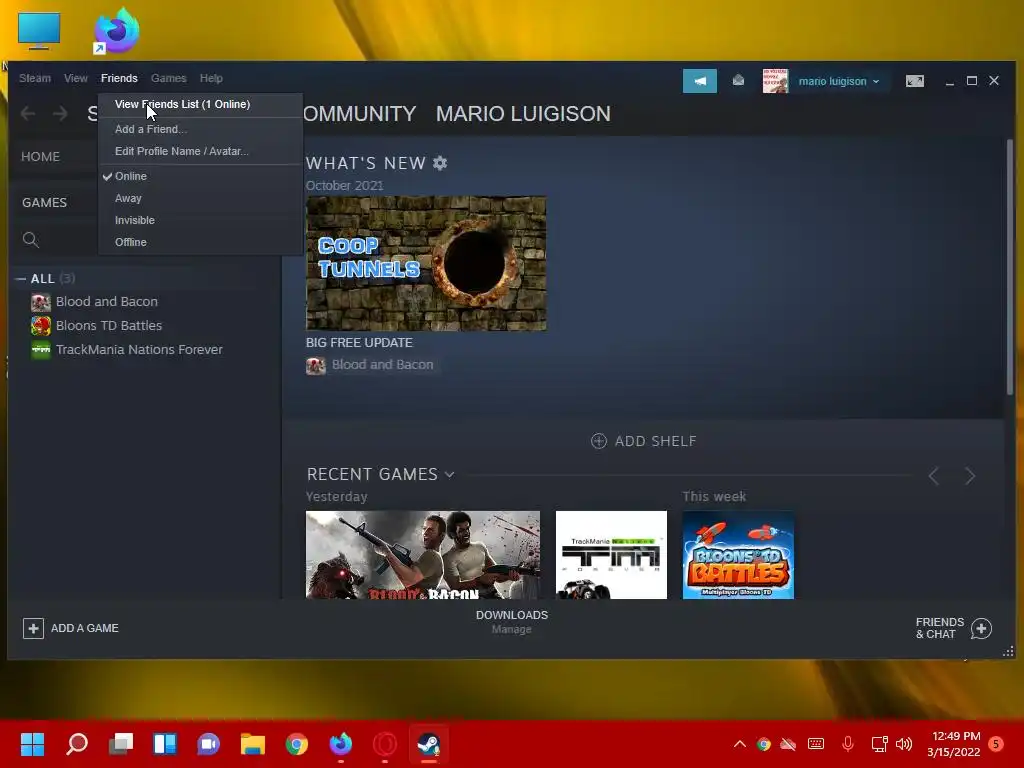Open taskbar Search
Viewport: 1024px width, 768px height.
pos(77,744)
